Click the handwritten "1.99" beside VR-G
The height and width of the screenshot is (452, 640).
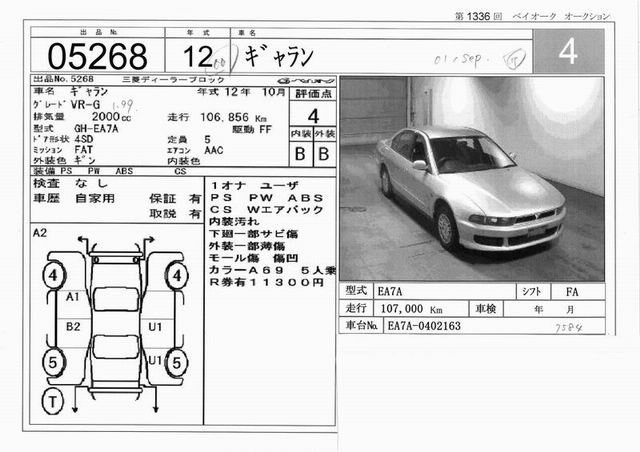(x=122, y=107)
